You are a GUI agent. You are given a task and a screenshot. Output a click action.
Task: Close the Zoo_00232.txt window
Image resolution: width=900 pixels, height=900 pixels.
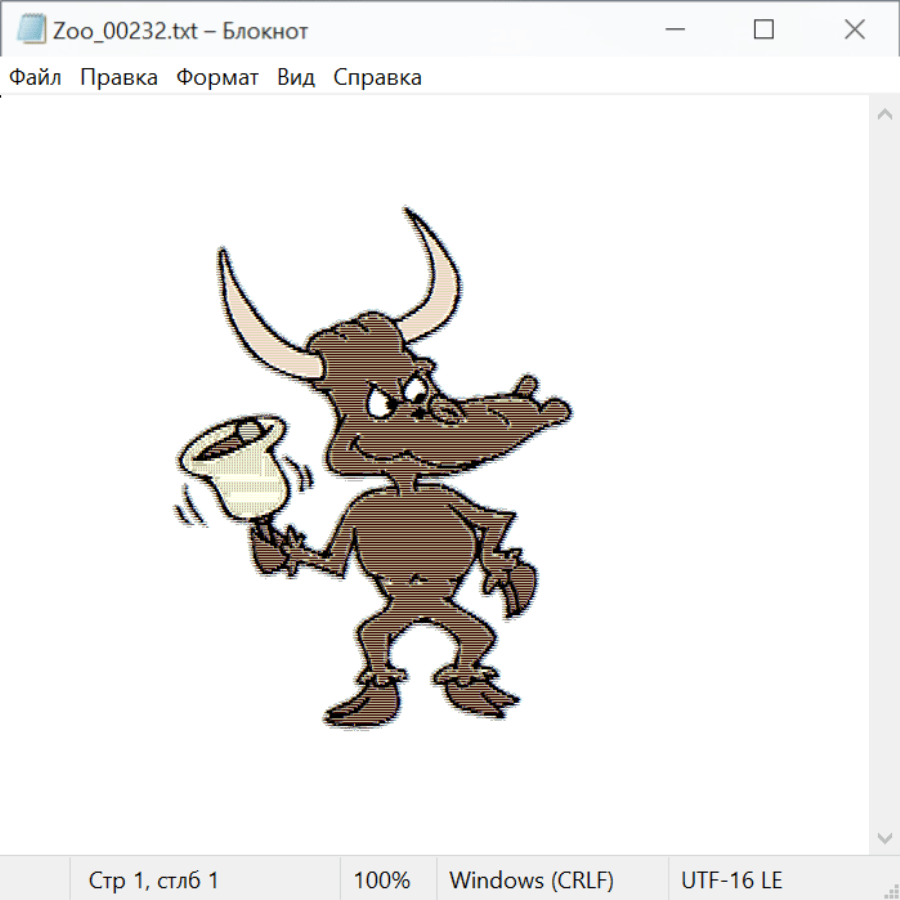854,30
